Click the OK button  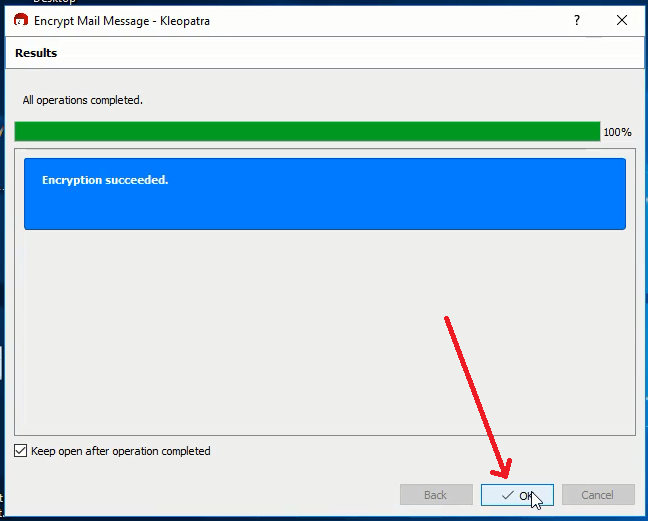(517, 495)
